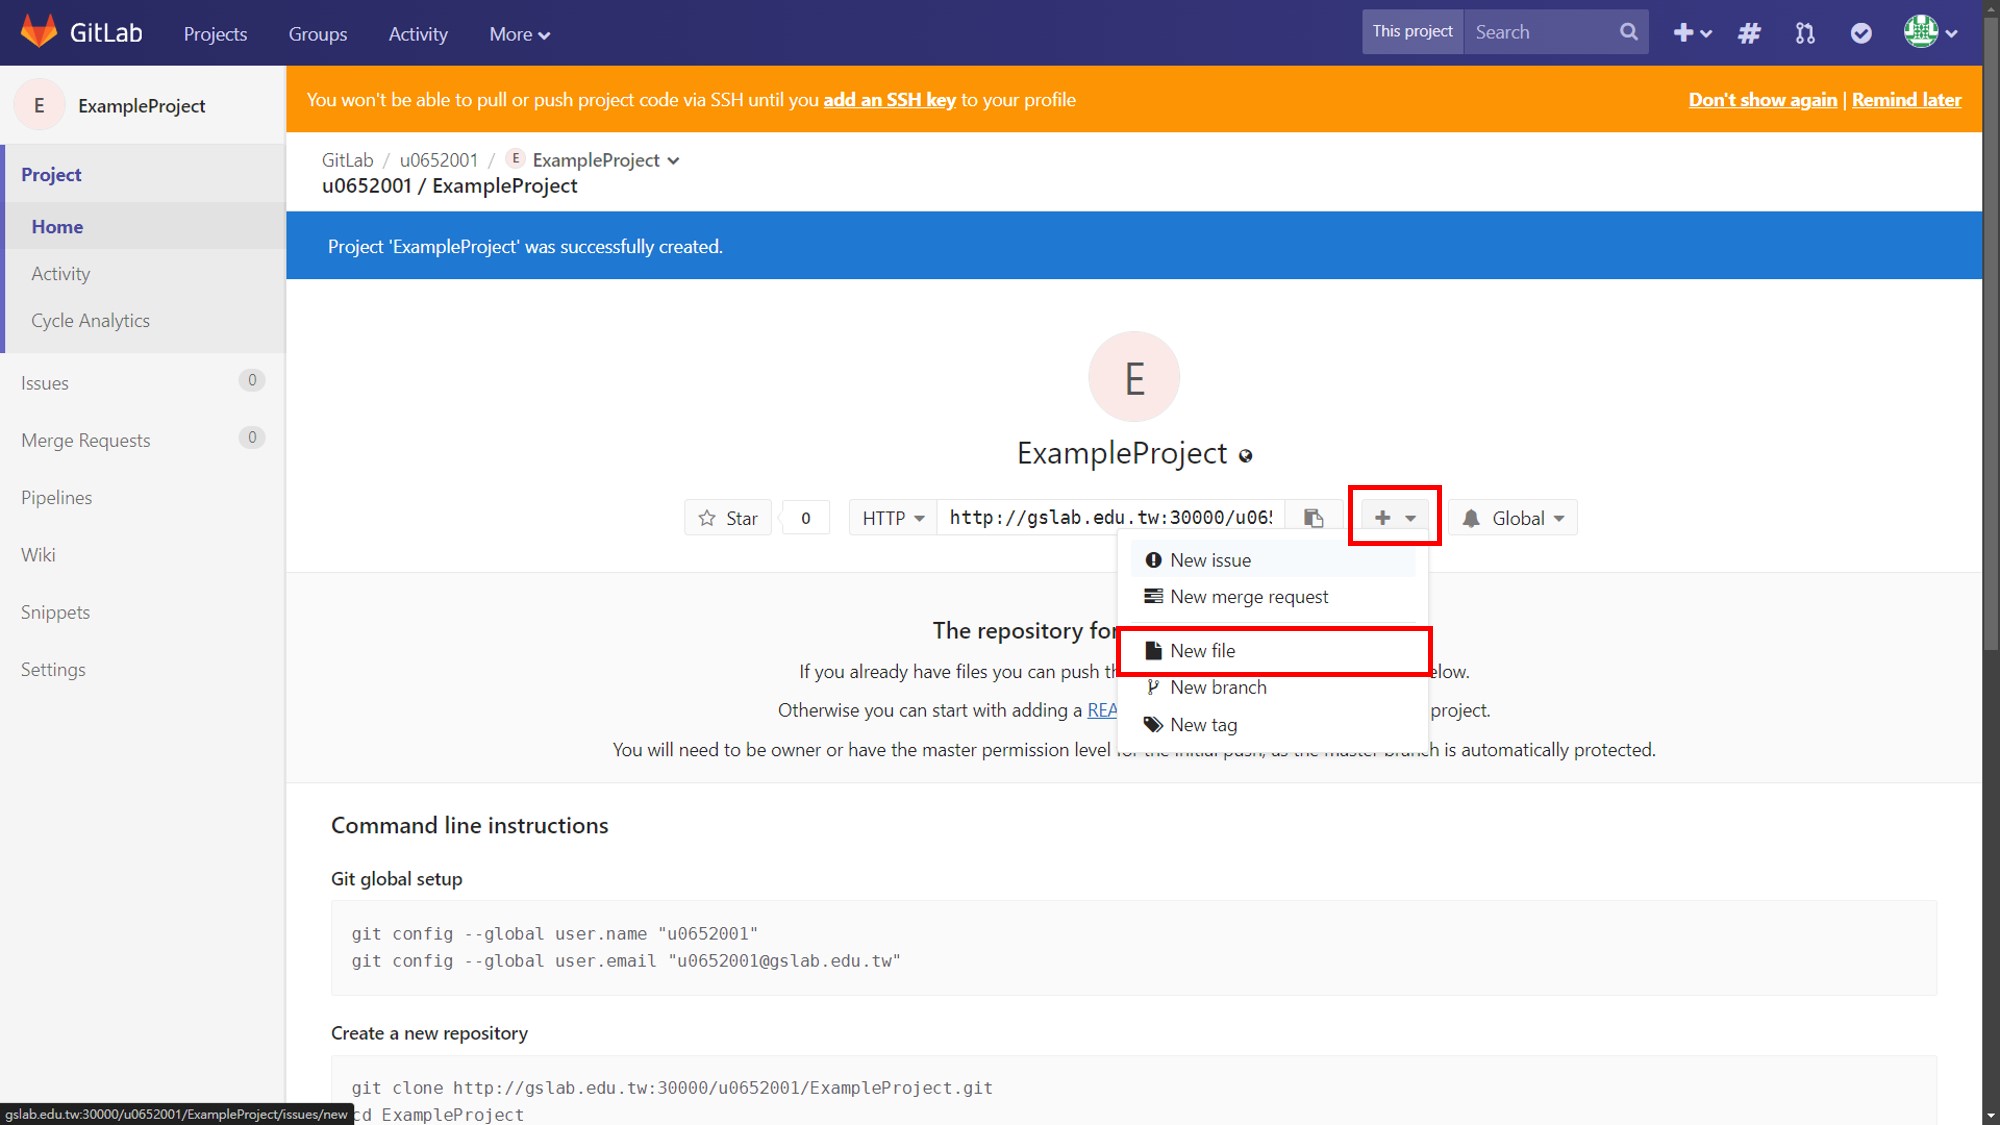This screenshot has height=1125, width=2000.
Task: Toggle the project plus dropdown button
Action: tap(1395, 518)
